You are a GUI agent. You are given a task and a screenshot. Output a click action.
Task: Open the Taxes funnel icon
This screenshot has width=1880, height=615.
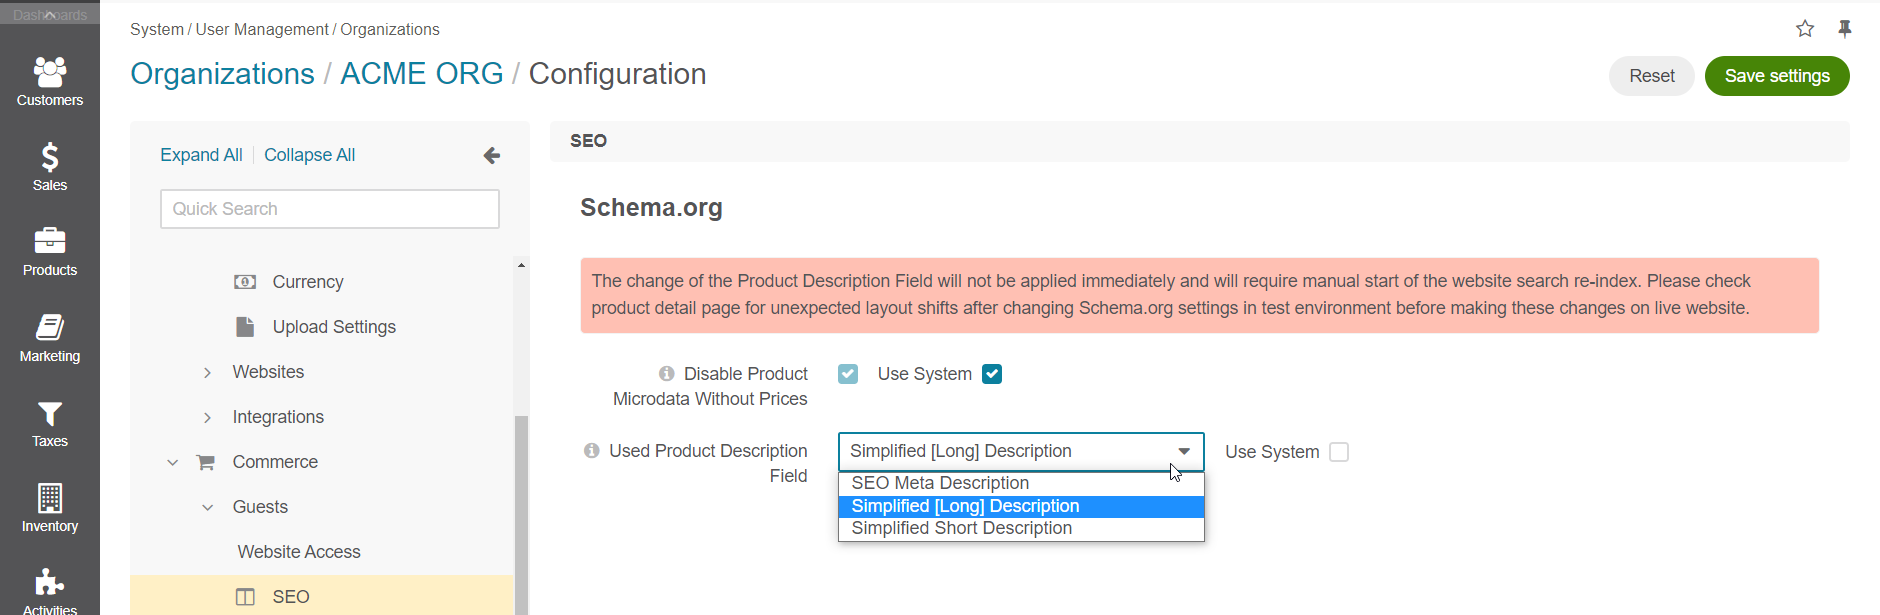tap(50, 413)
